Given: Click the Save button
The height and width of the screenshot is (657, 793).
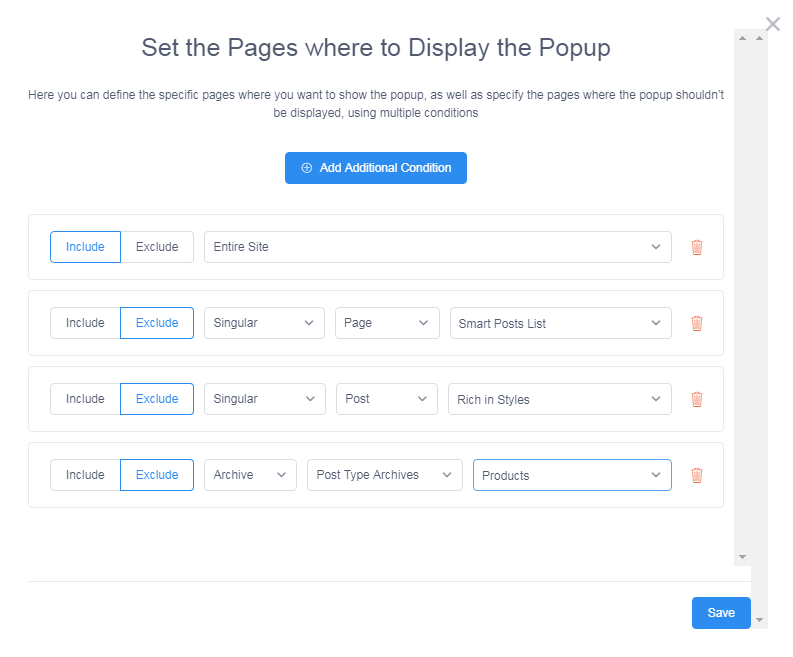Looking at the screenshot, I should [721, 612].
